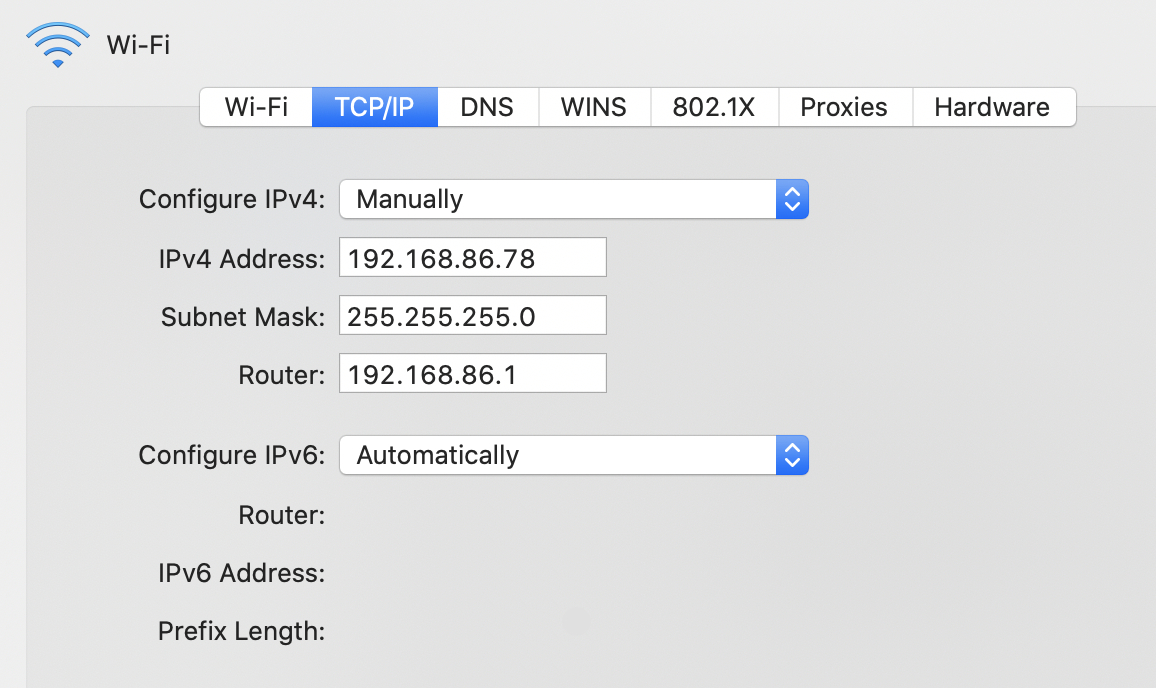Viewport: 1156px width, 688px height.
Task: Click the Prefix Length label
Action: point(241,631)
